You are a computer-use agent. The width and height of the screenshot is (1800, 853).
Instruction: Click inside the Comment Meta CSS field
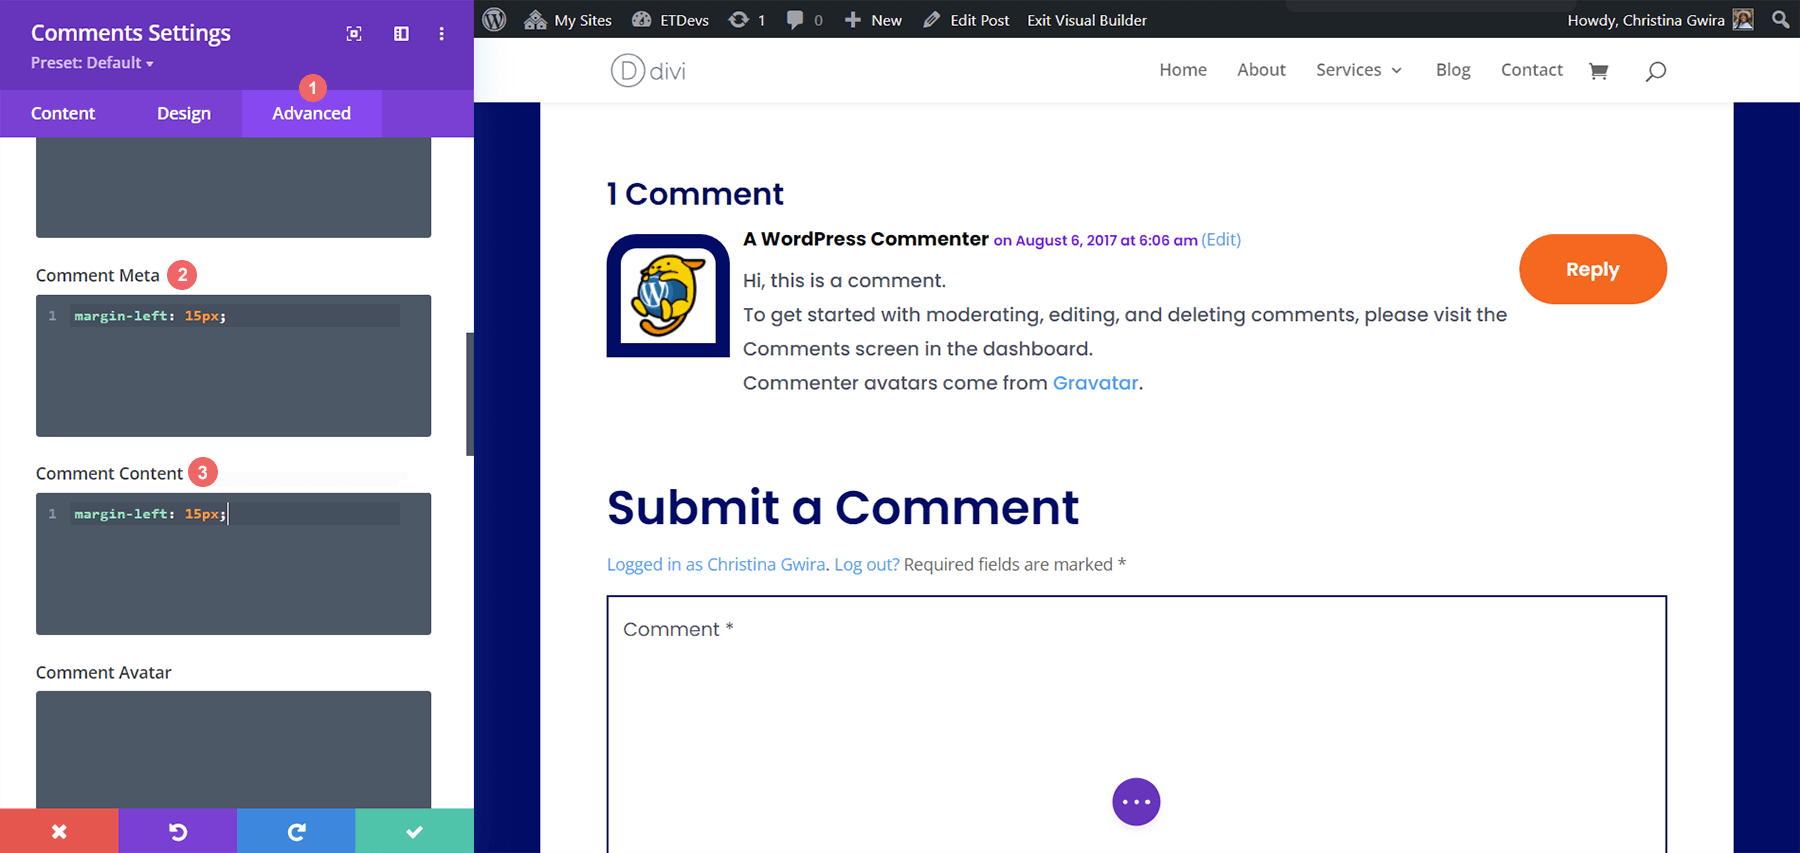[233, 365]
